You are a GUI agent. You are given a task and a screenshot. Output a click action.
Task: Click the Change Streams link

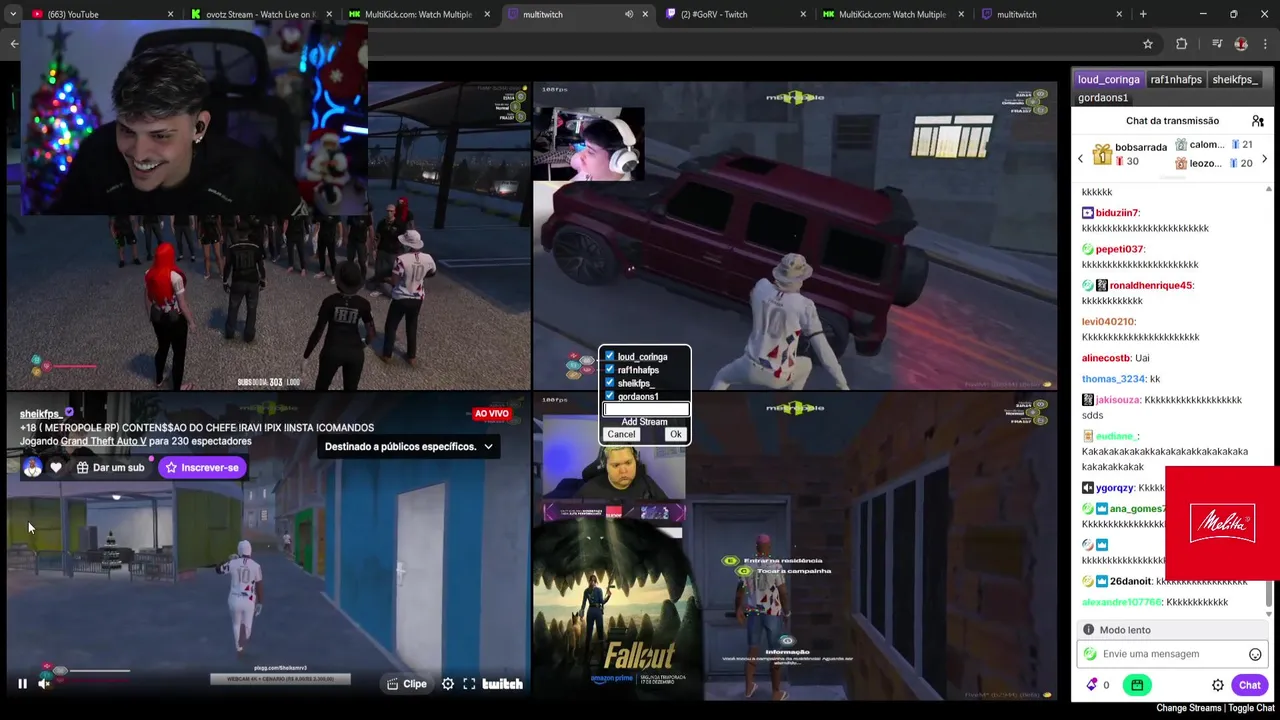pyautogui.click(x=1189, y=708)
